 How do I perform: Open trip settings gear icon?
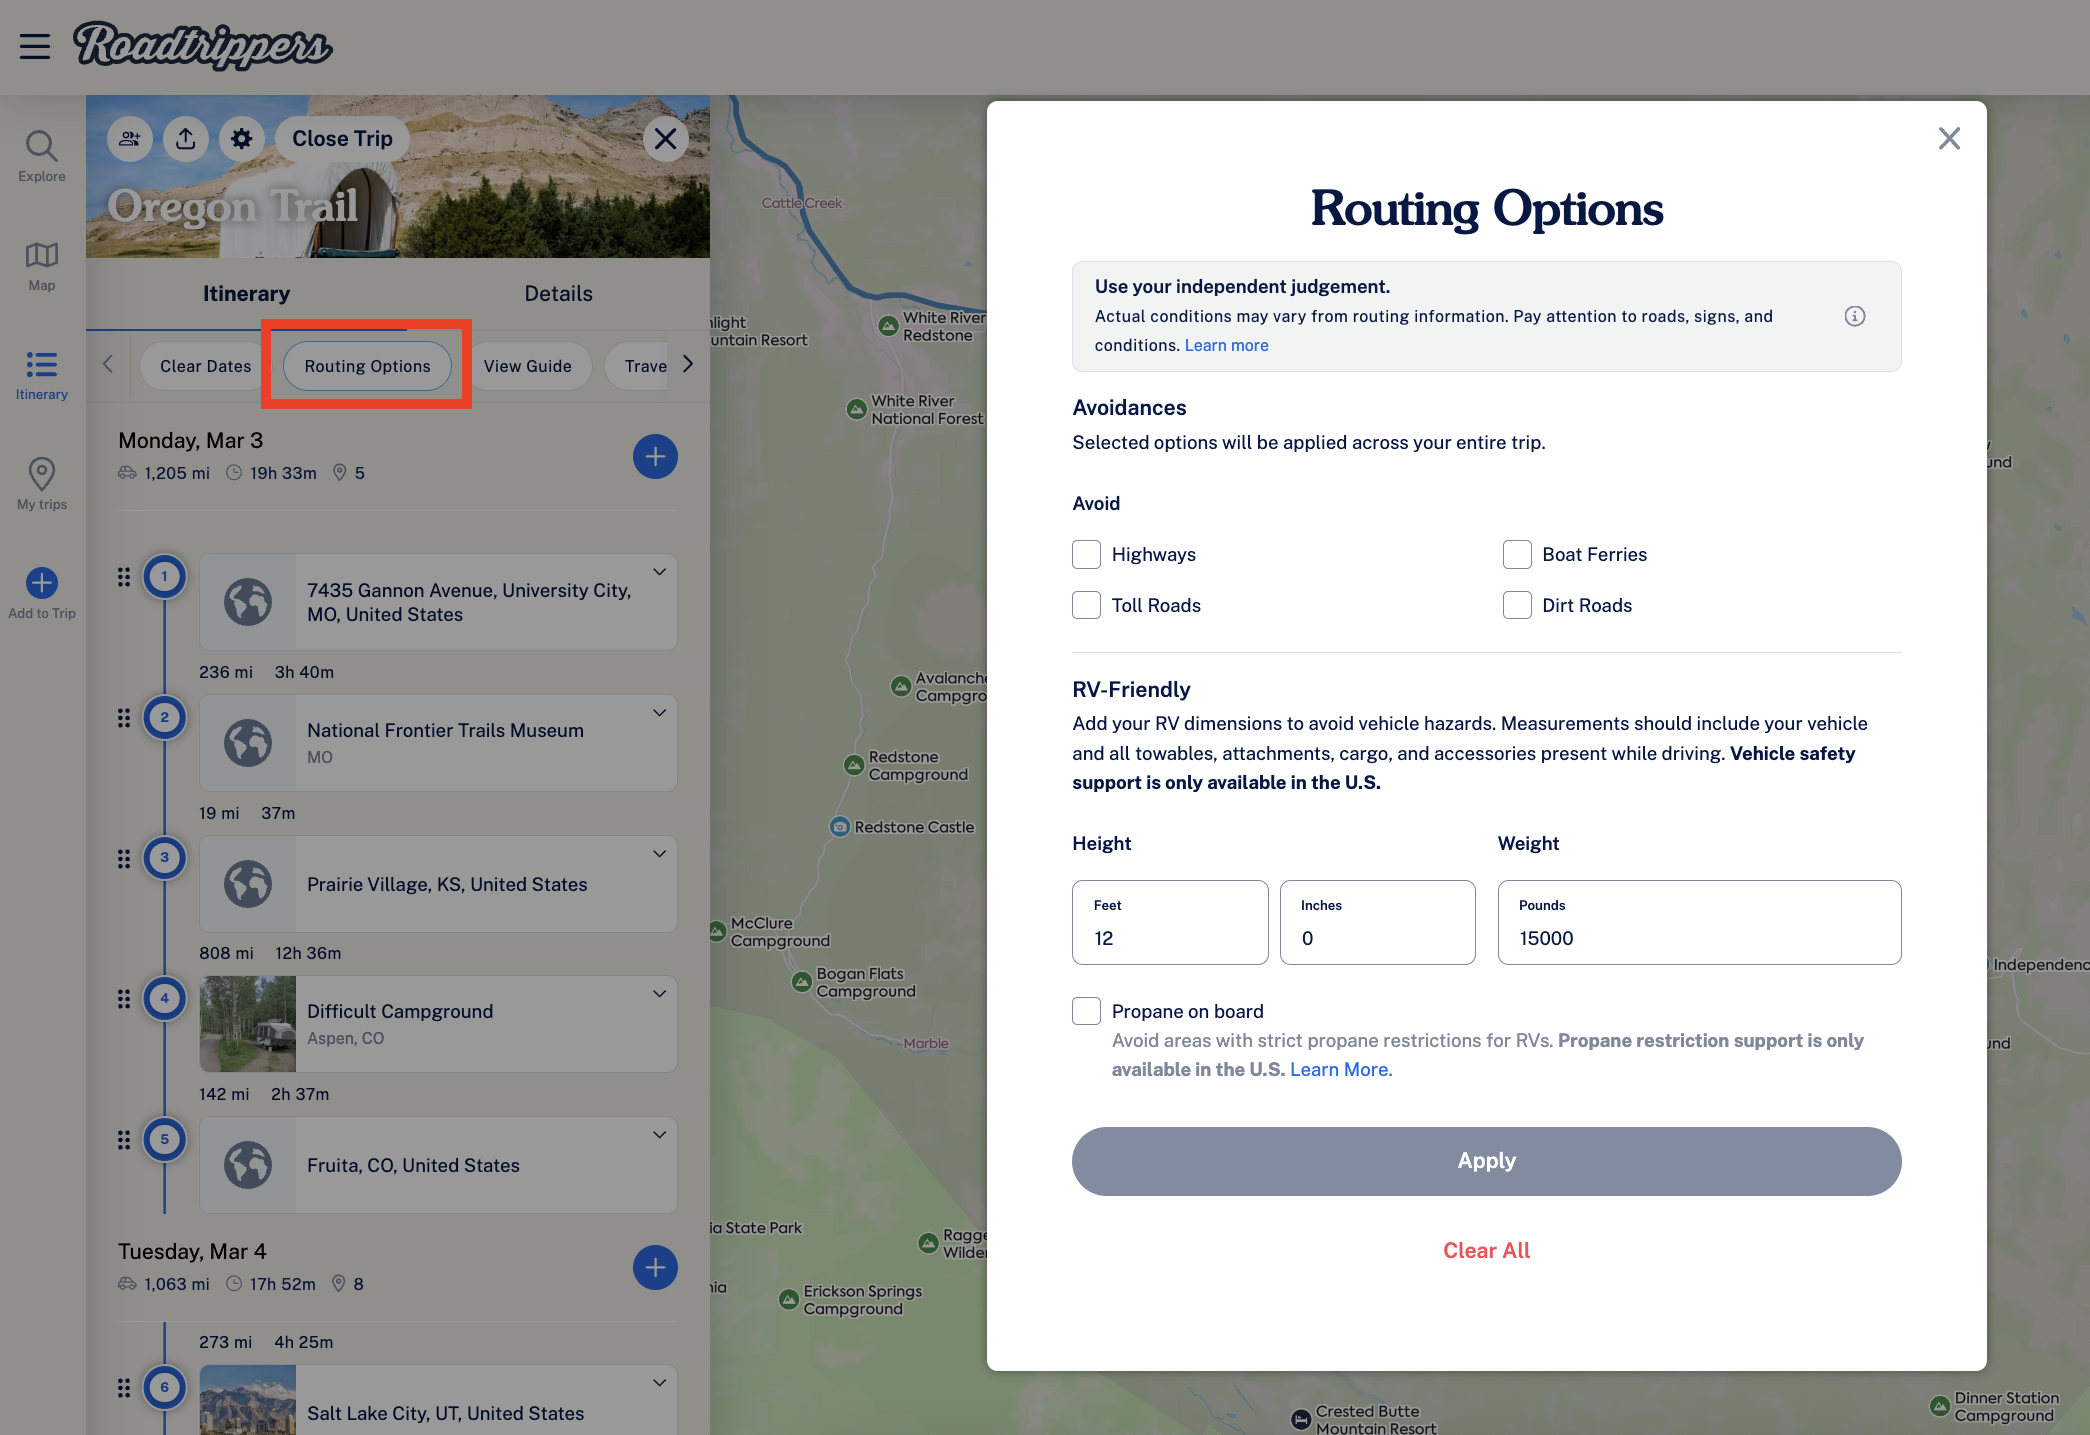pos(242,139)
